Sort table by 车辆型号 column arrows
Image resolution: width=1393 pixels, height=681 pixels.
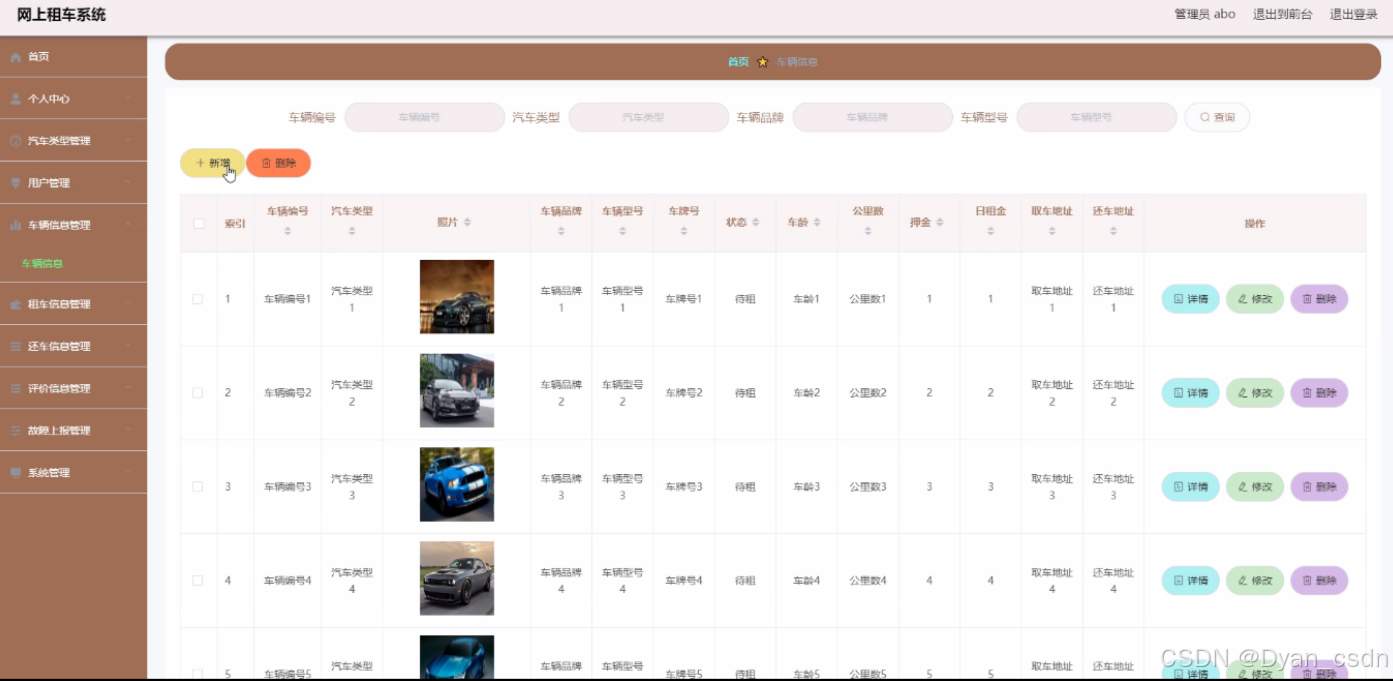623,231
